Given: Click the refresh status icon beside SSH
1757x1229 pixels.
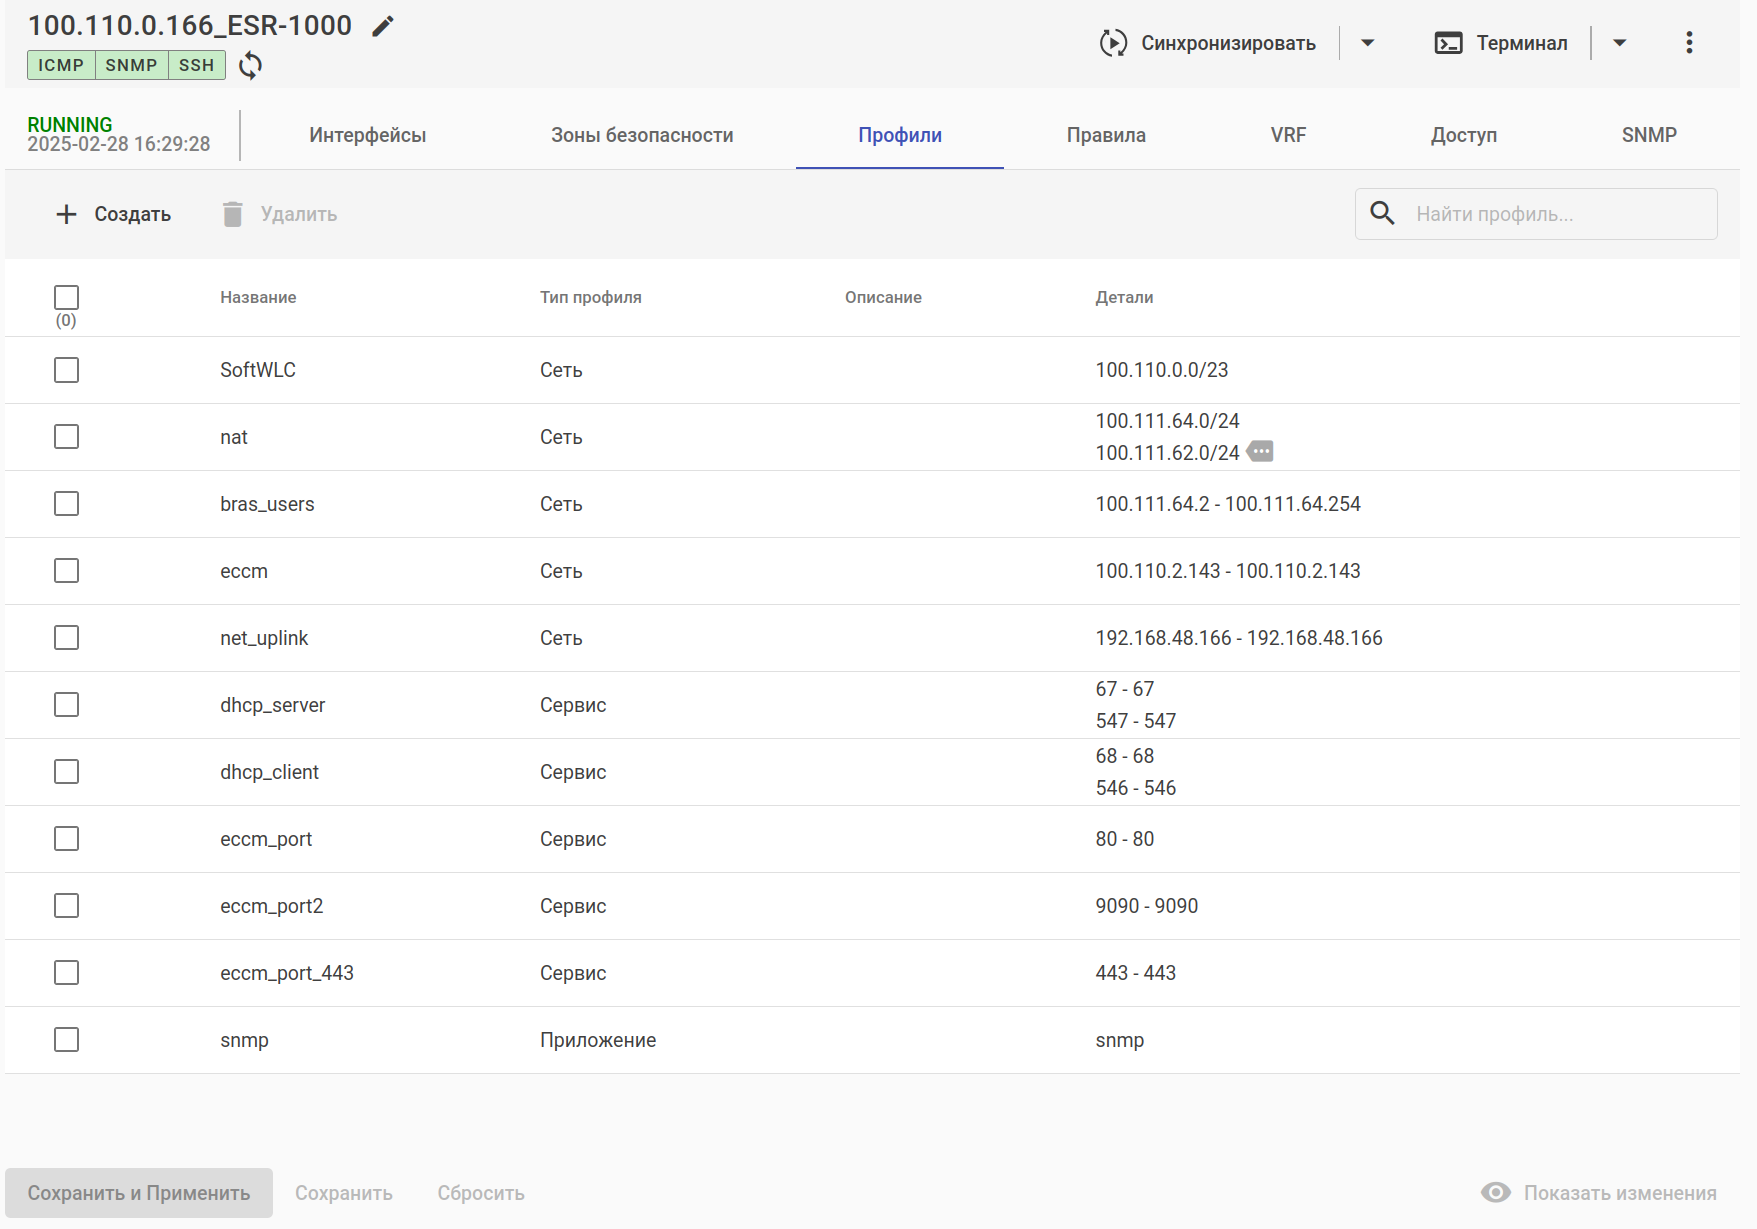Looking at the screenshot, I should tap(250, 66).
